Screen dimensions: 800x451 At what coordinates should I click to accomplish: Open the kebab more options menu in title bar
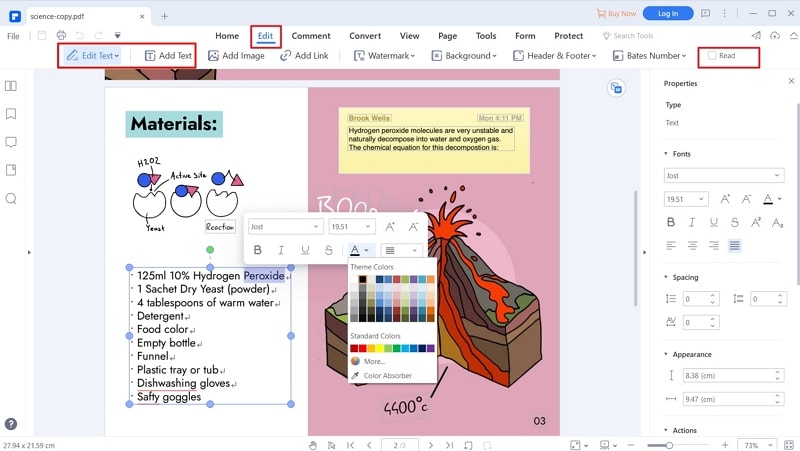coord(724,13)
